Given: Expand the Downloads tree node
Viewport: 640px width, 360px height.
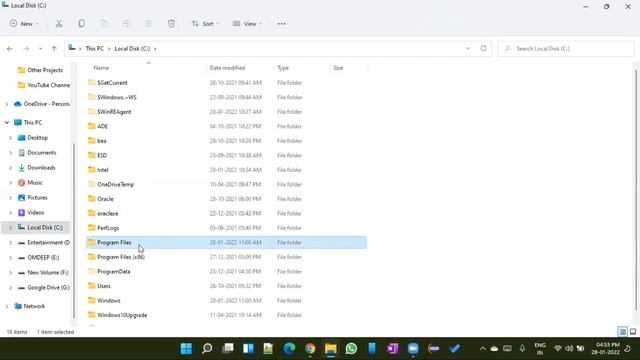Looking at the screenshot, I should coord(11,168).
